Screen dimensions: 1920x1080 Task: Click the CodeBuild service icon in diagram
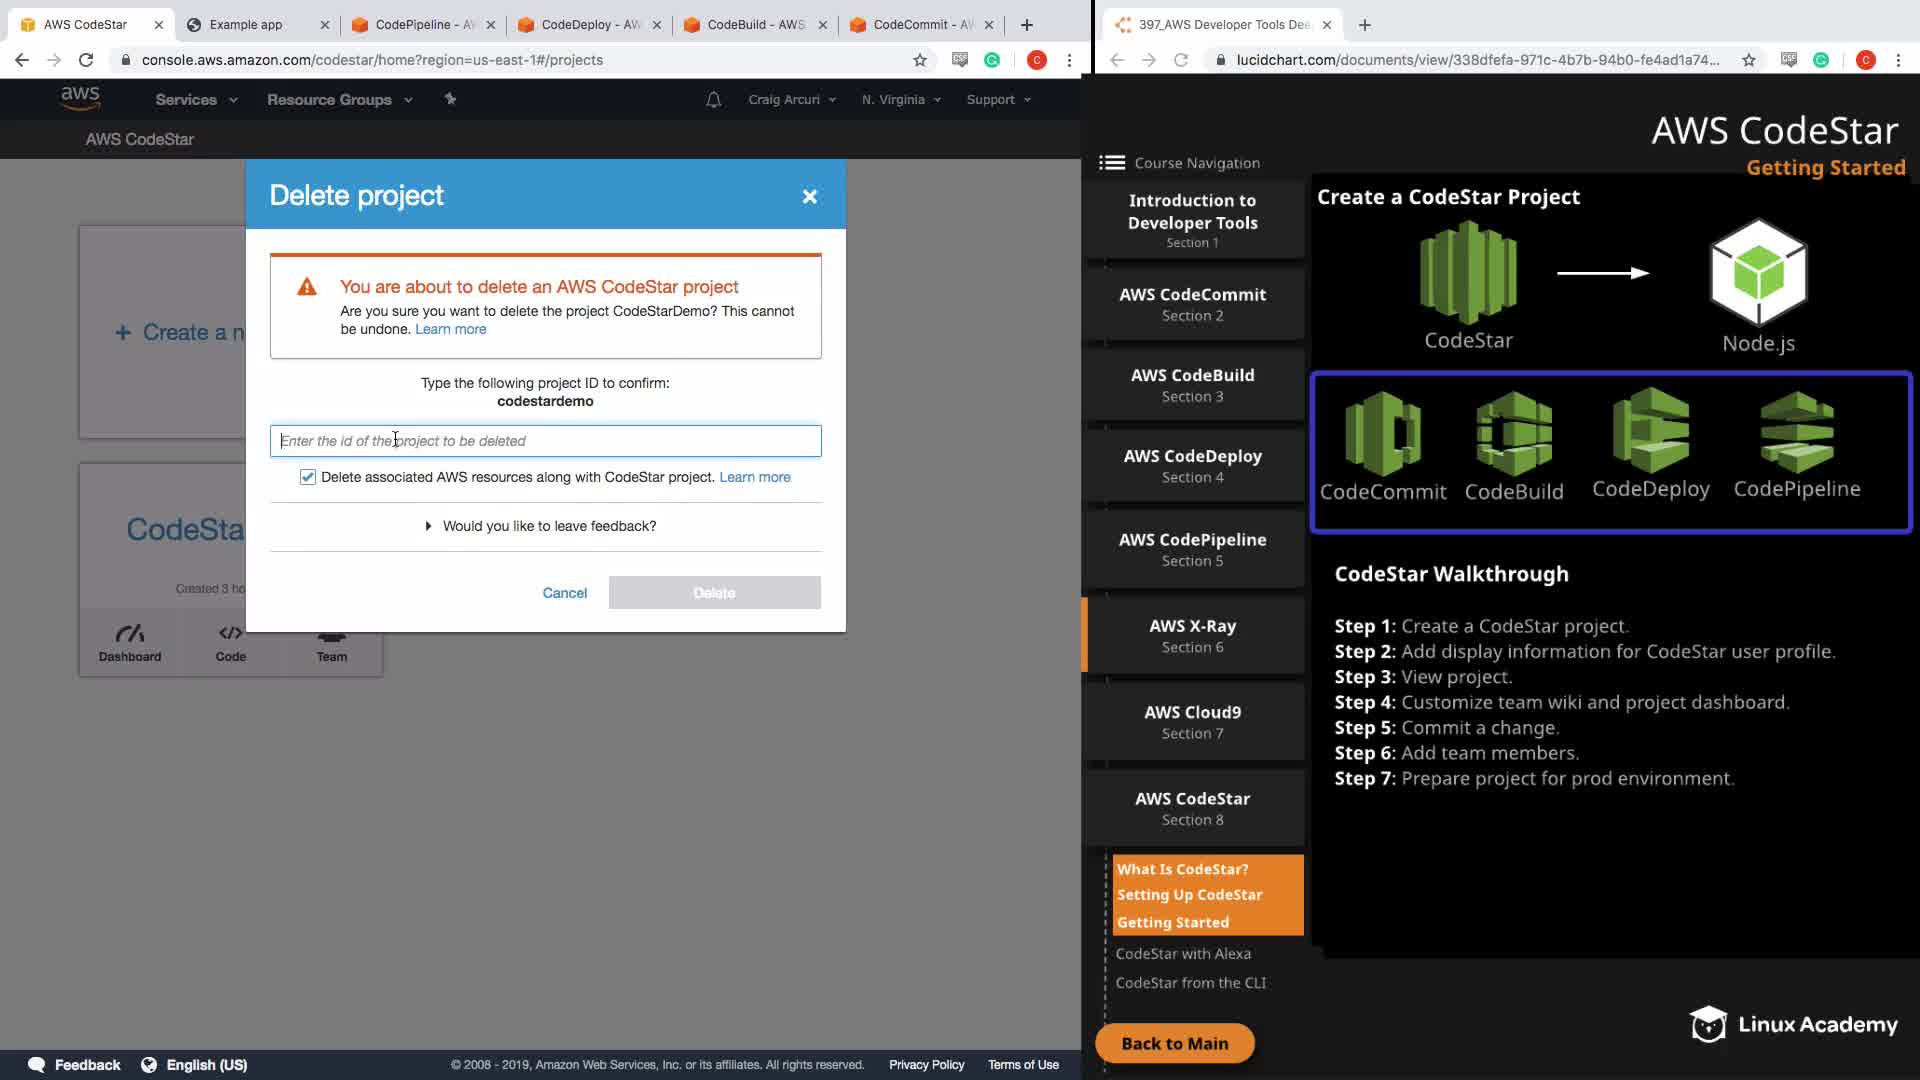(x=1513, y=434)
